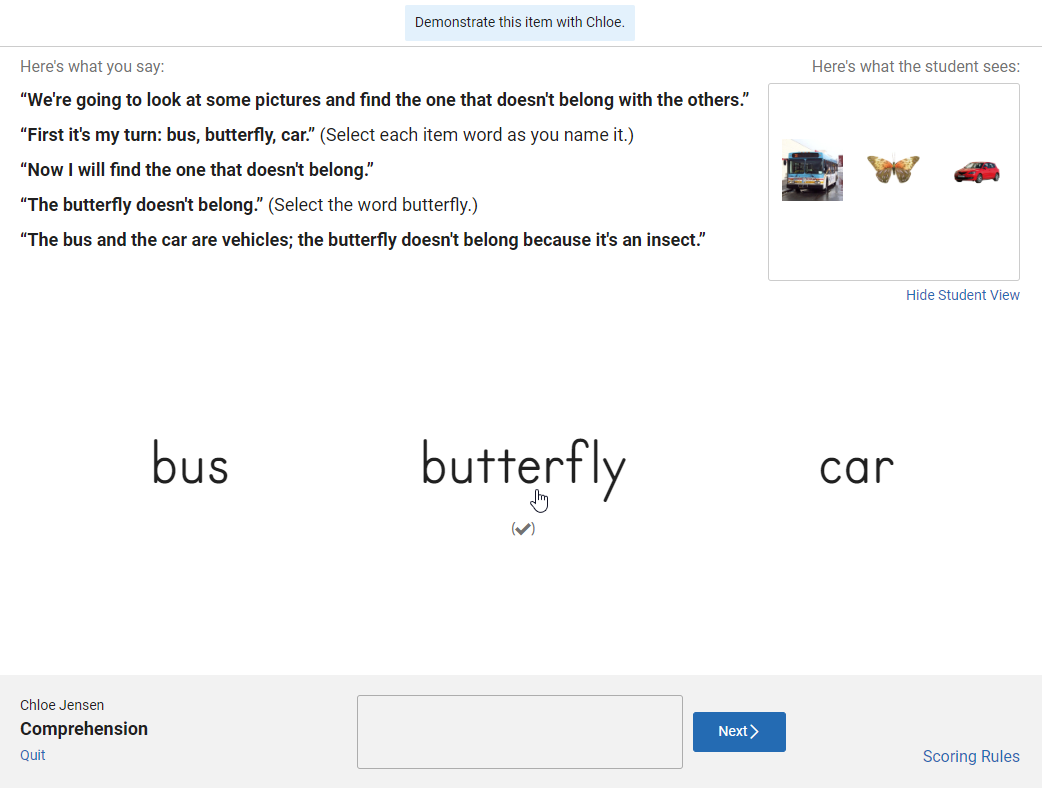Click the checkmark under butterfly
1042x788 pixels.
[x=523, y=529]
